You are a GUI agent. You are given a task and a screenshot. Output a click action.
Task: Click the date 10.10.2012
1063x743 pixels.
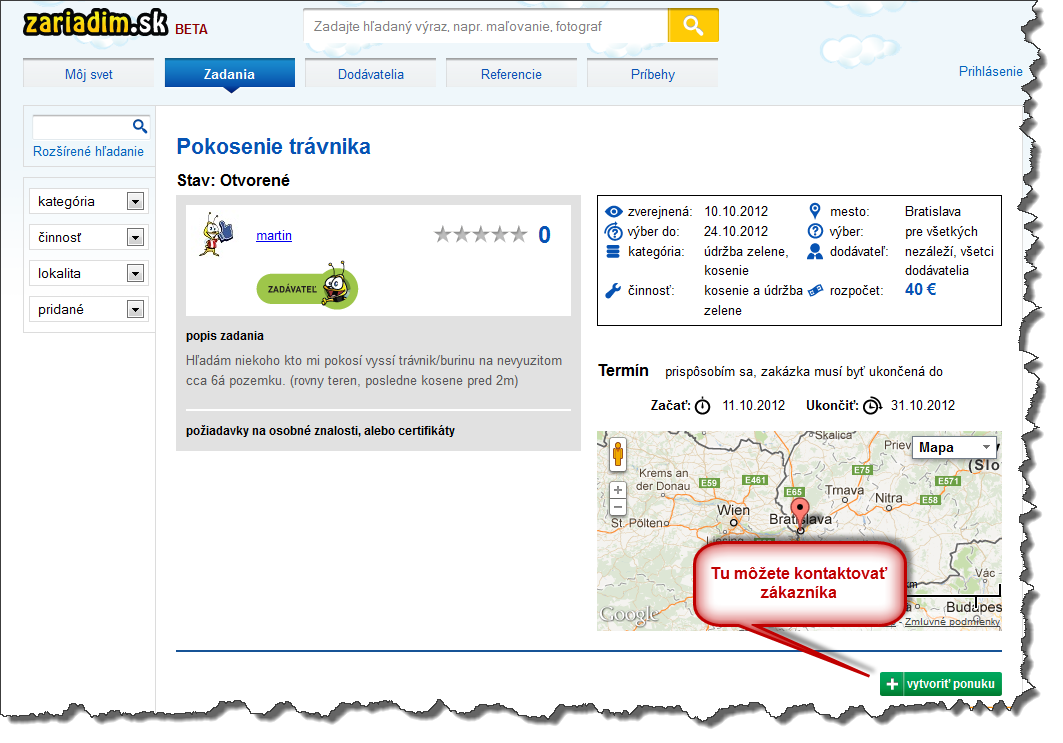click(736, 212)
